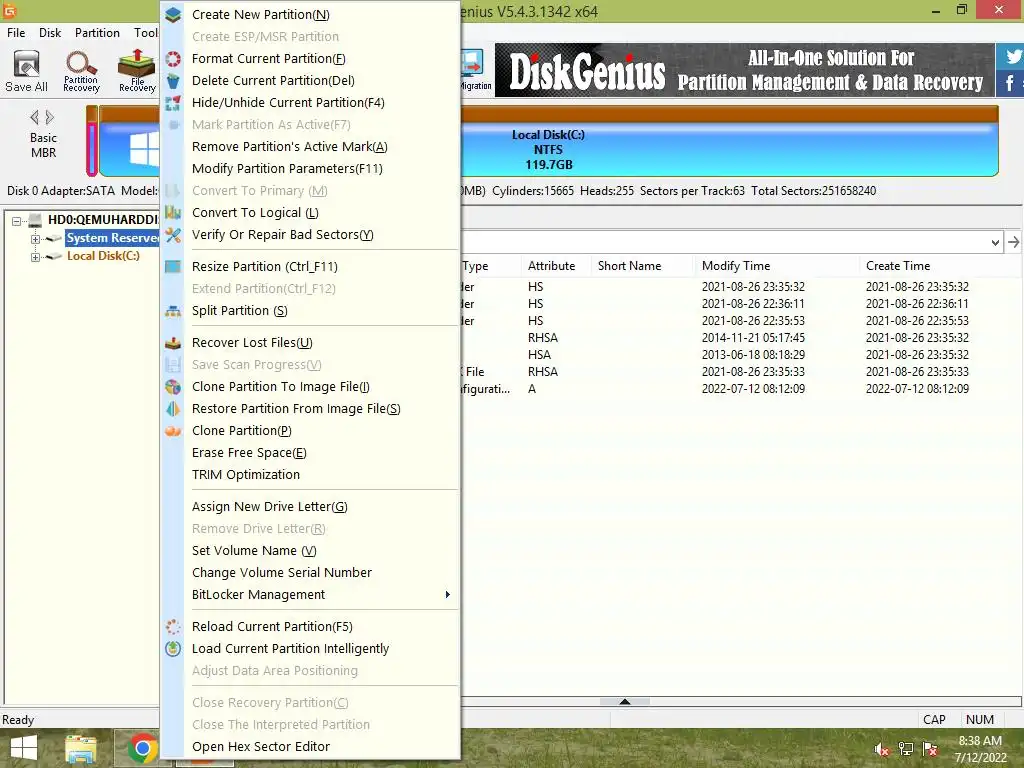Click the go arrow beside path box
The image size is (1024, 768).
coord(1014,242)
